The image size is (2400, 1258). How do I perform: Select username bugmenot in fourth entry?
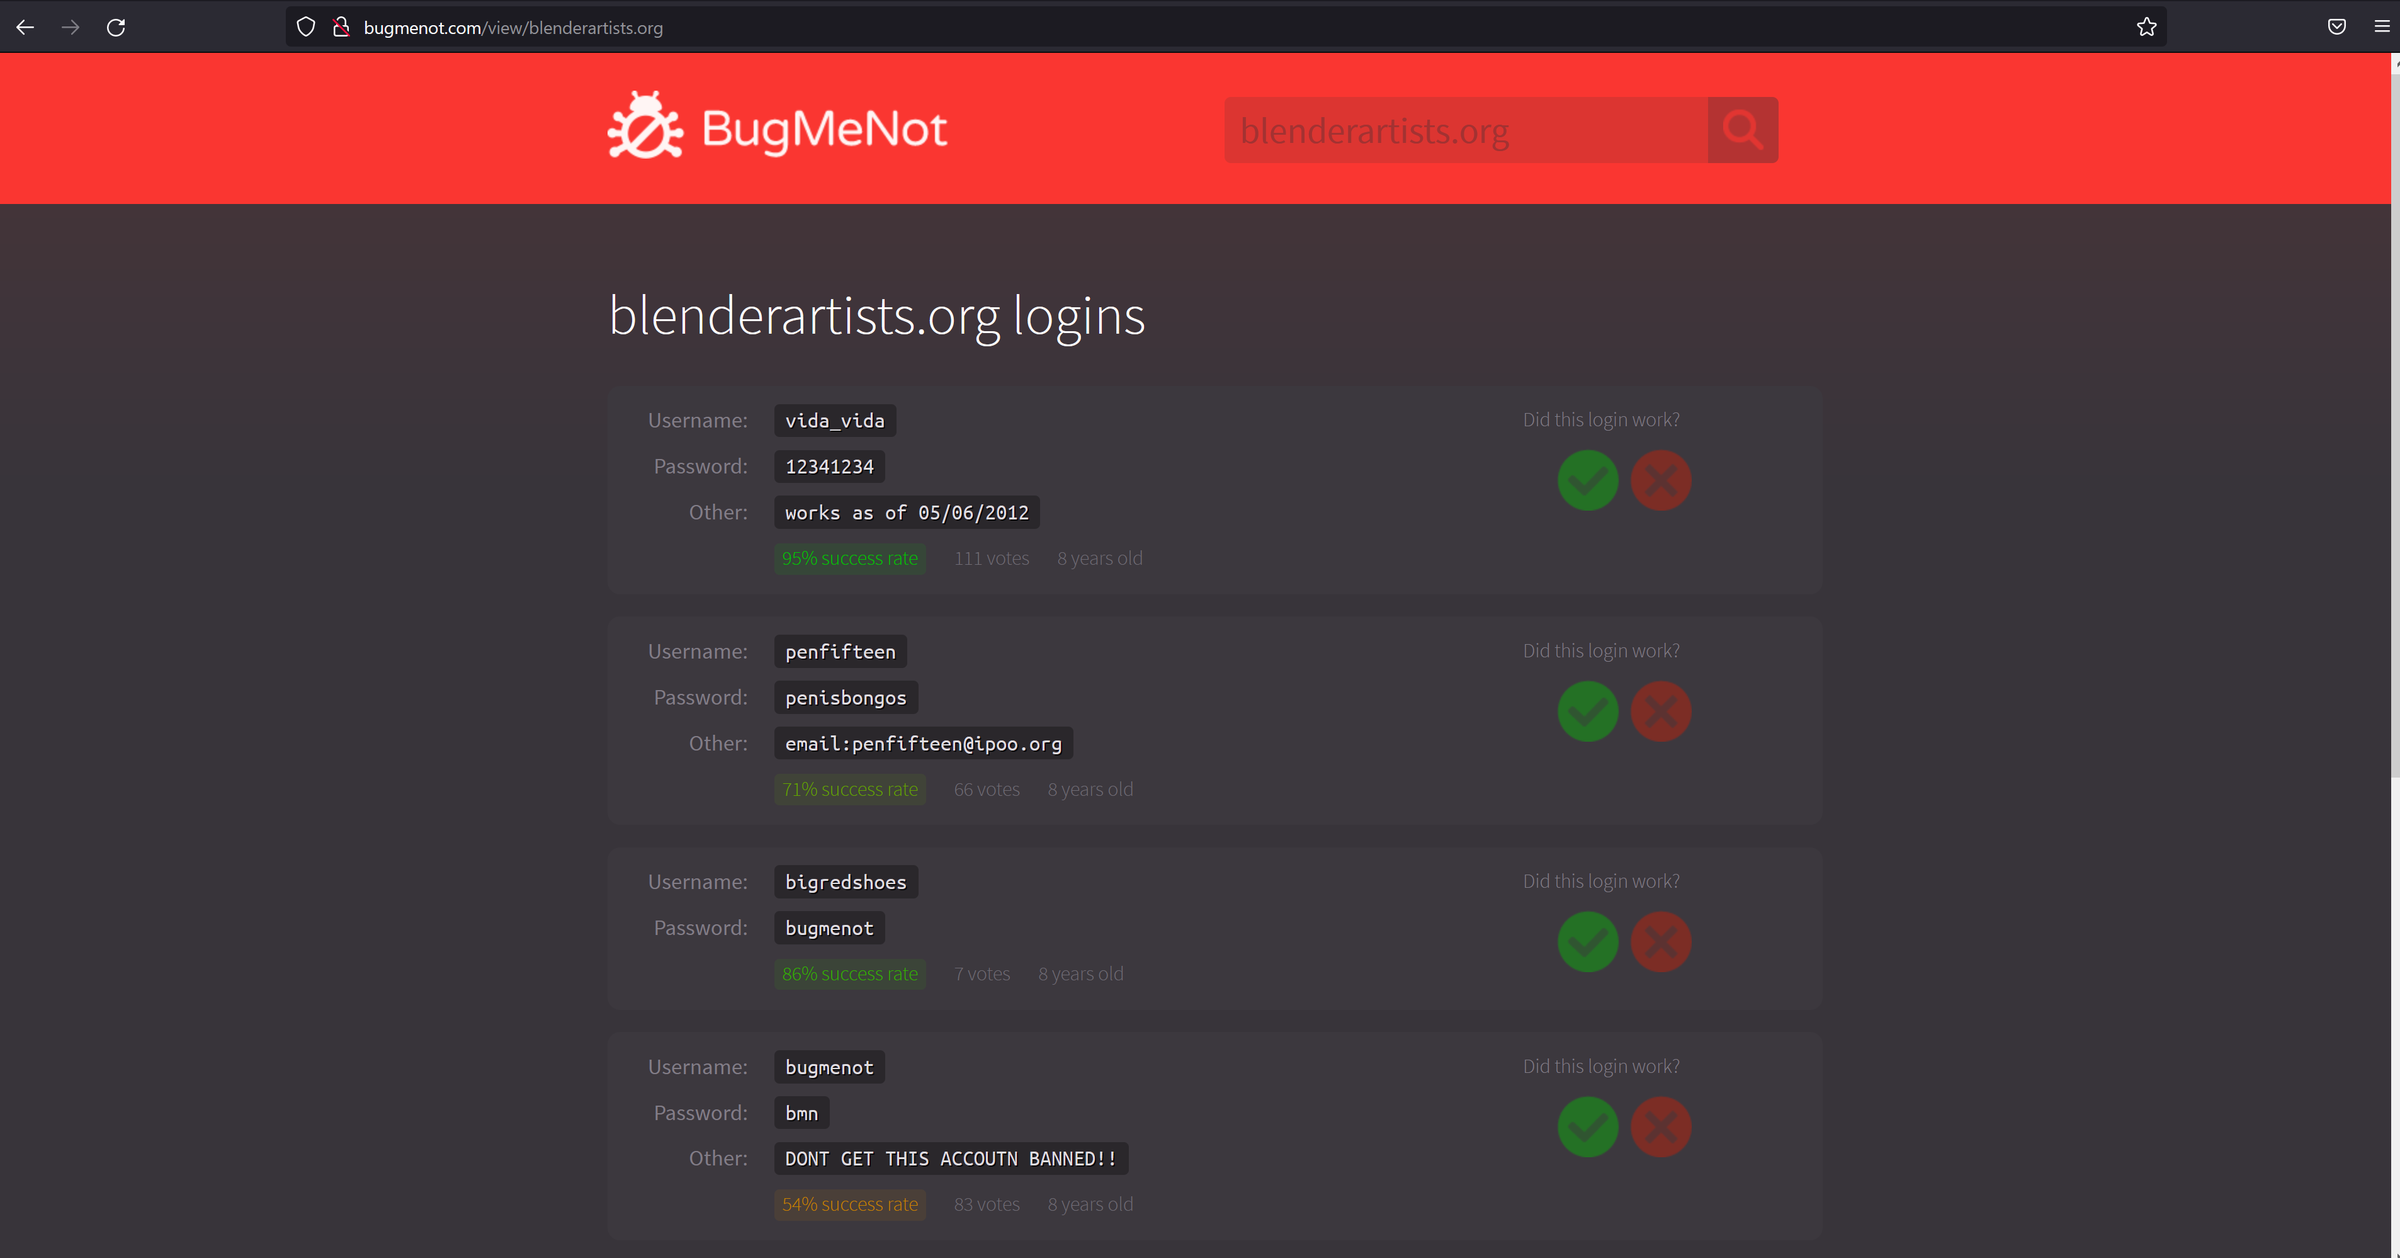click(829, 1067)
